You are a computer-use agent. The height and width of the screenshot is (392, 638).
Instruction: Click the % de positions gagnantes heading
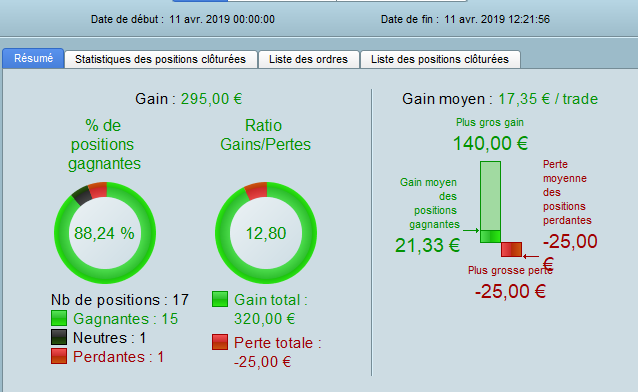[x=104, y=145]
